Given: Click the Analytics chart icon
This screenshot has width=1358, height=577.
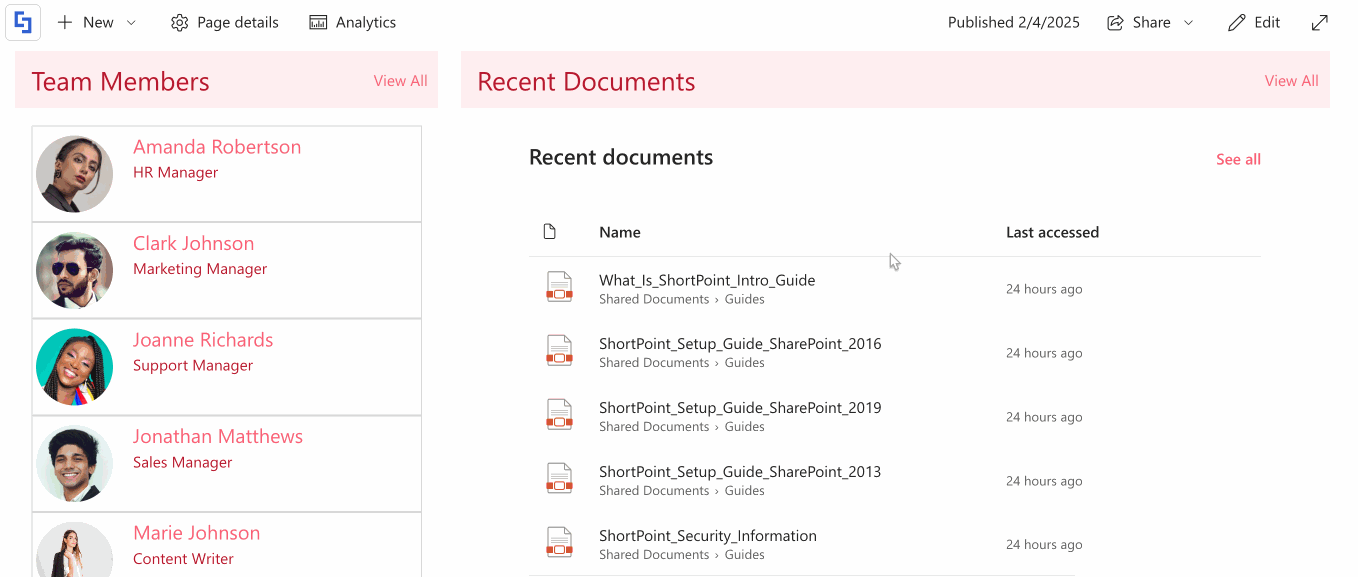Looking at the screenshot, I should point(318,22).
